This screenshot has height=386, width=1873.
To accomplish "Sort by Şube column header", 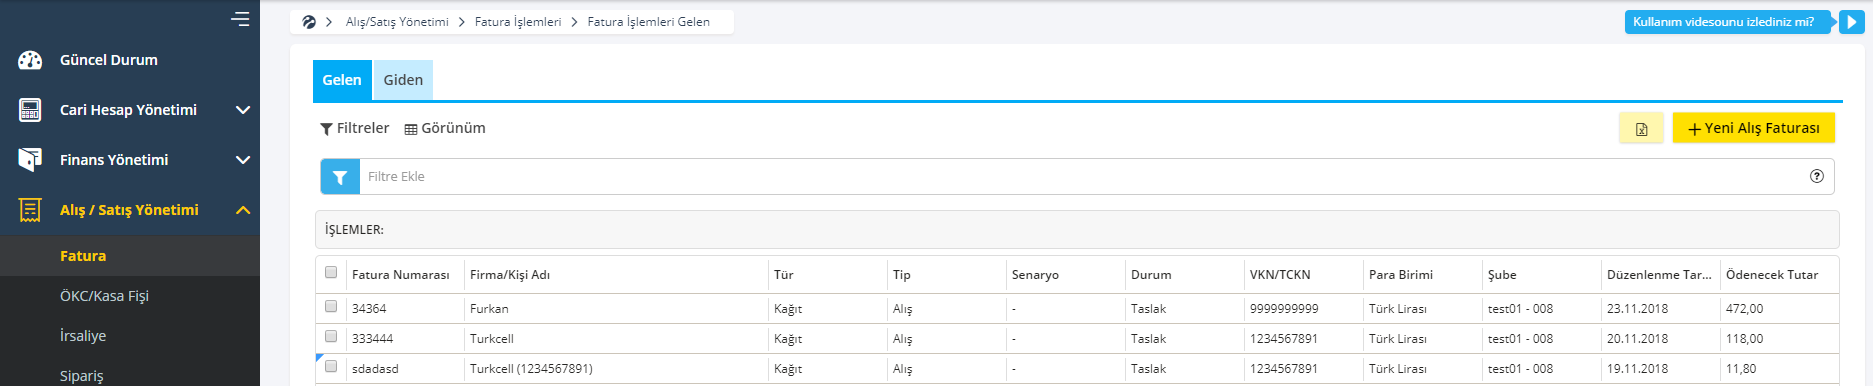I will click(x=1502, y=275).
